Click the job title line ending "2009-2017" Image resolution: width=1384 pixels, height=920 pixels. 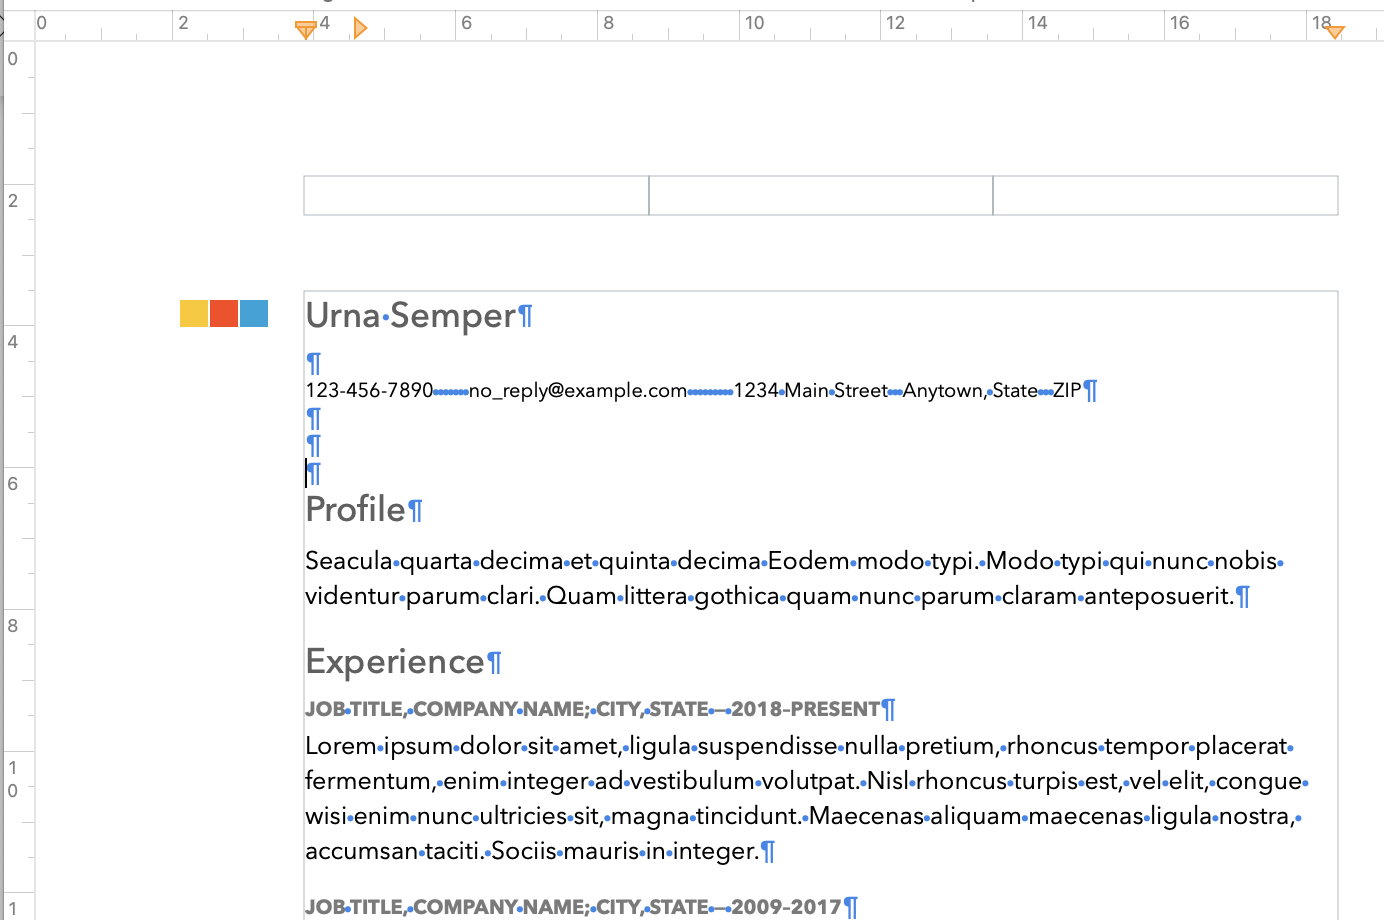tap(574, 907)
